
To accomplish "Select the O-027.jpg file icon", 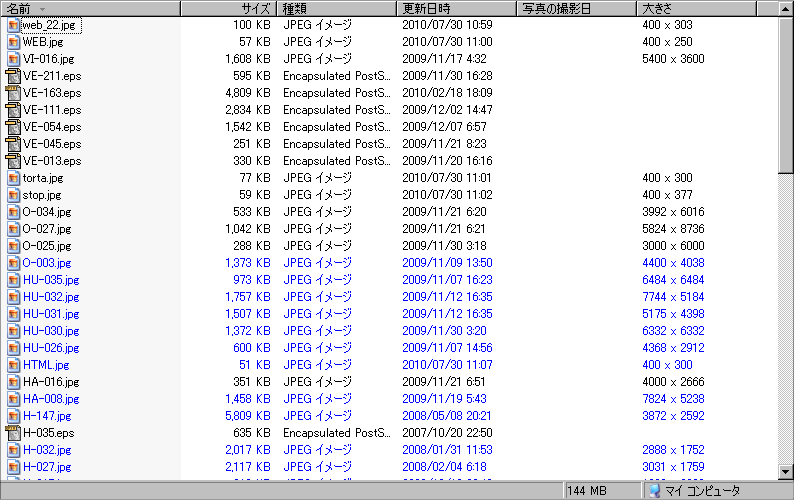I will [x=14, y=229].
